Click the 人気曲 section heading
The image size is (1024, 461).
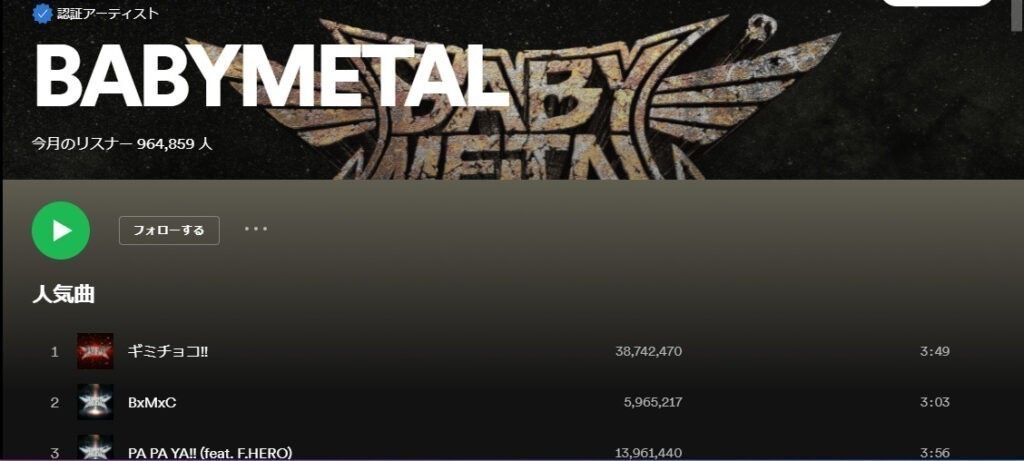coord(63,294)
